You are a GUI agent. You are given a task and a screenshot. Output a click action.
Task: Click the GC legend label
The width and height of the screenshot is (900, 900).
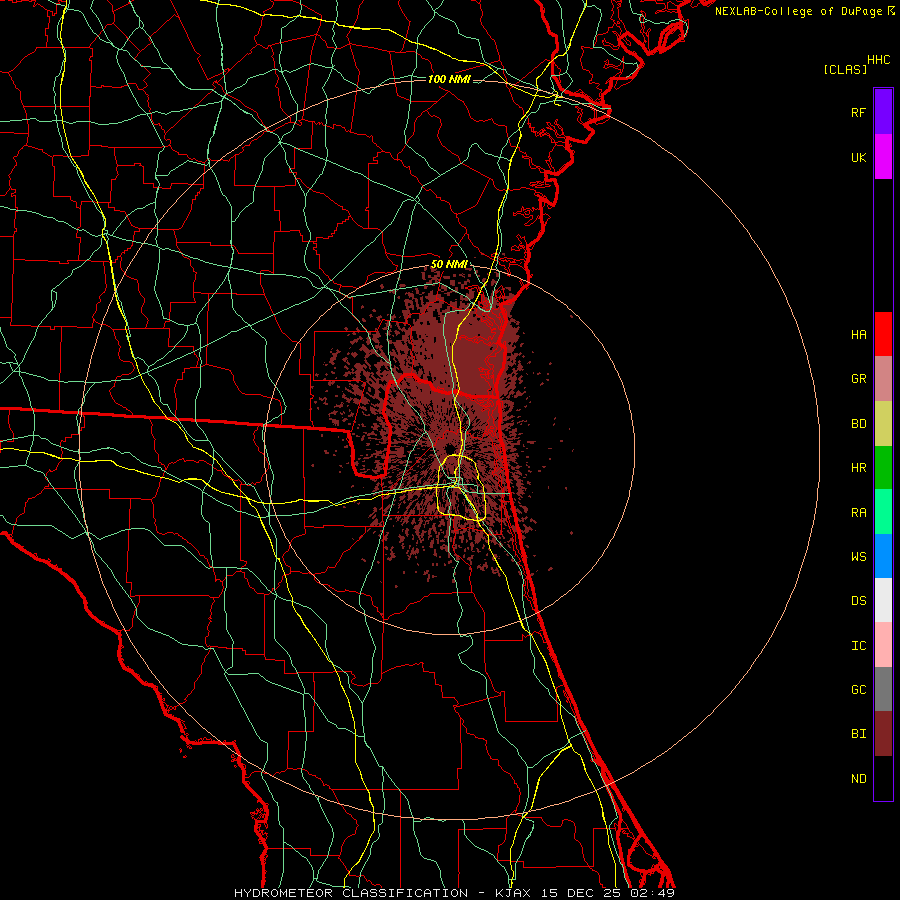point(858,689)
